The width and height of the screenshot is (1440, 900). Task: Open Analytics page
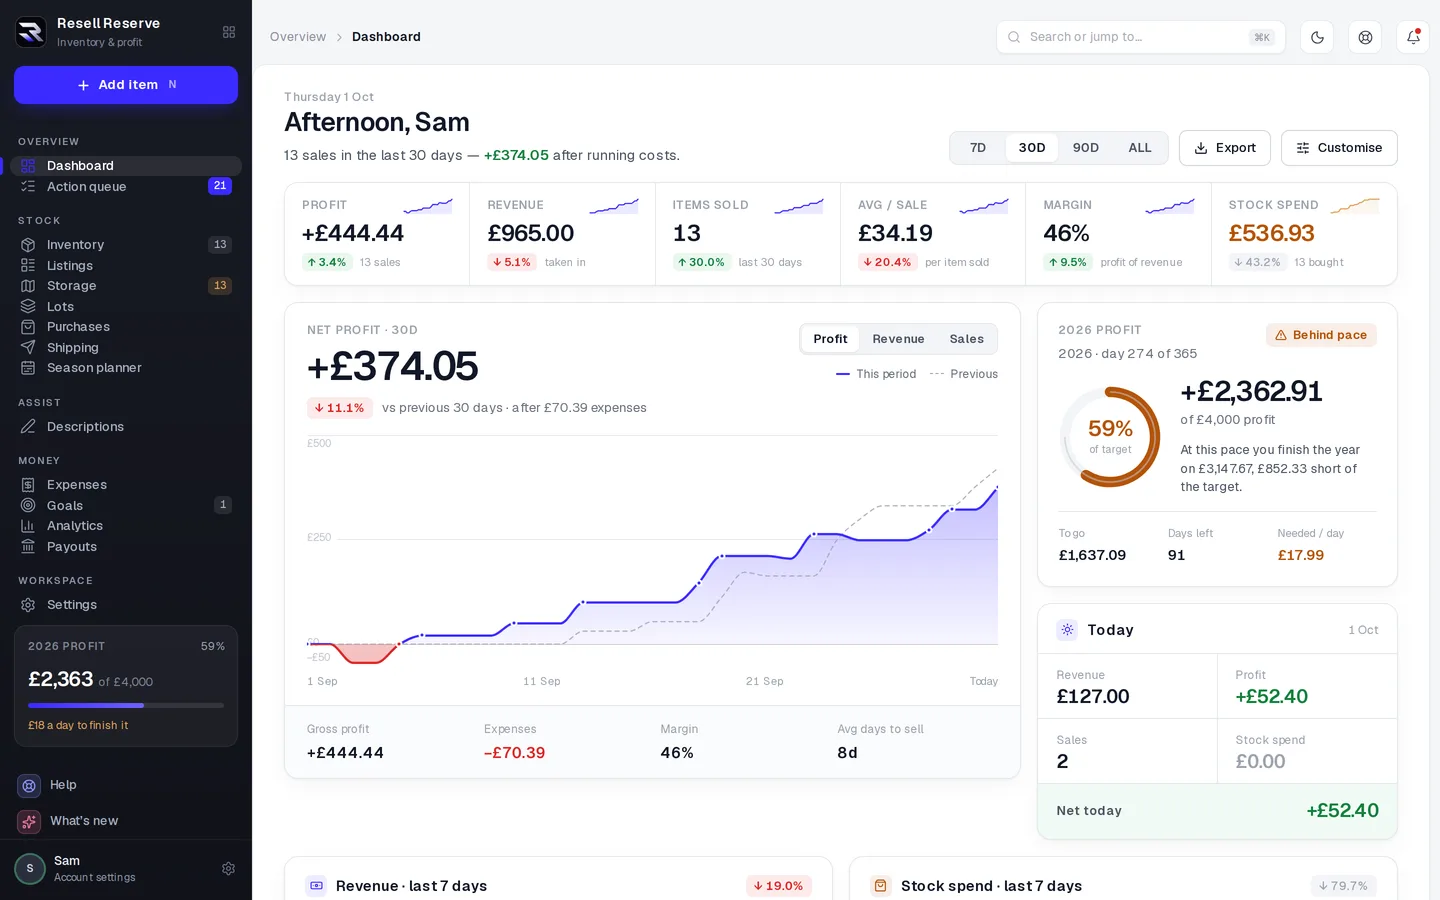126,526
